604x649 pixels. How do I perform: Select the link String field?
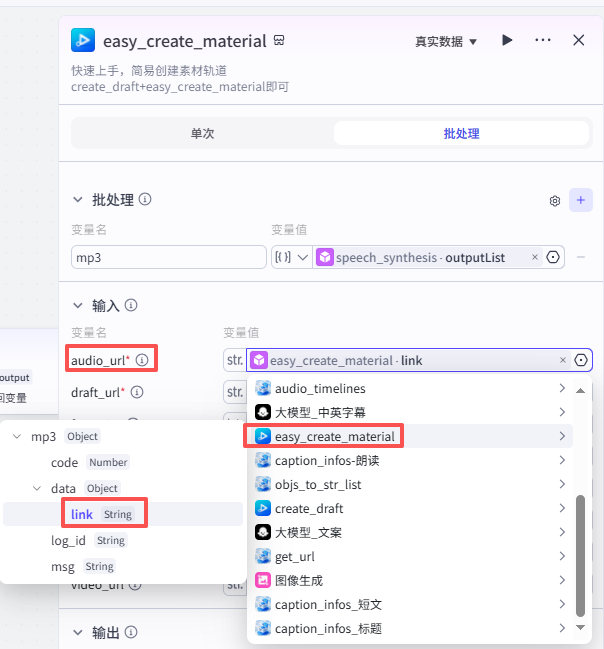coord(82,514)
